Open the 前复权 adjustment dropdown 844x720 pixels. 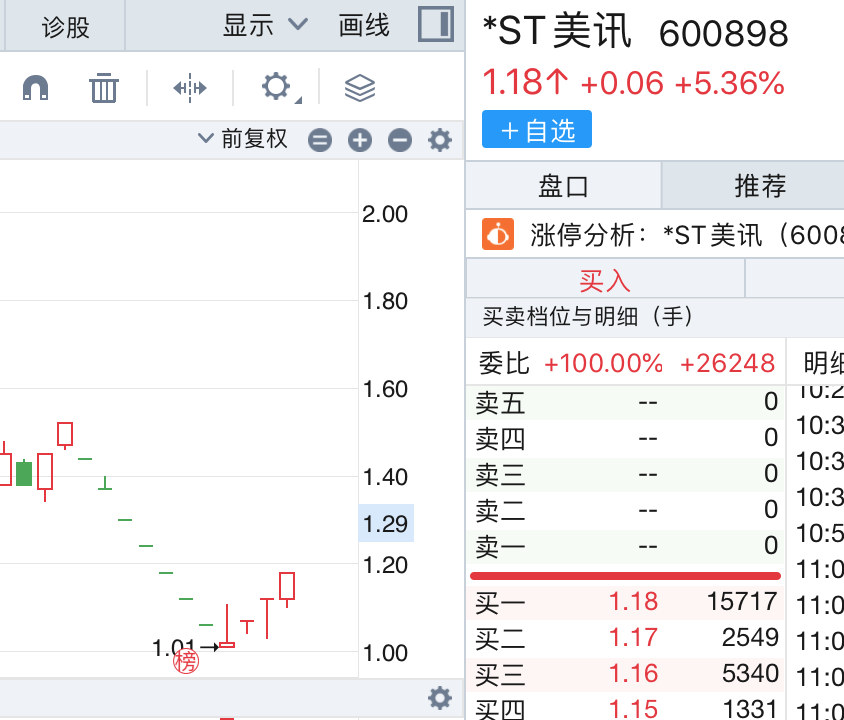pyautogui.click(x=244, y=139)
